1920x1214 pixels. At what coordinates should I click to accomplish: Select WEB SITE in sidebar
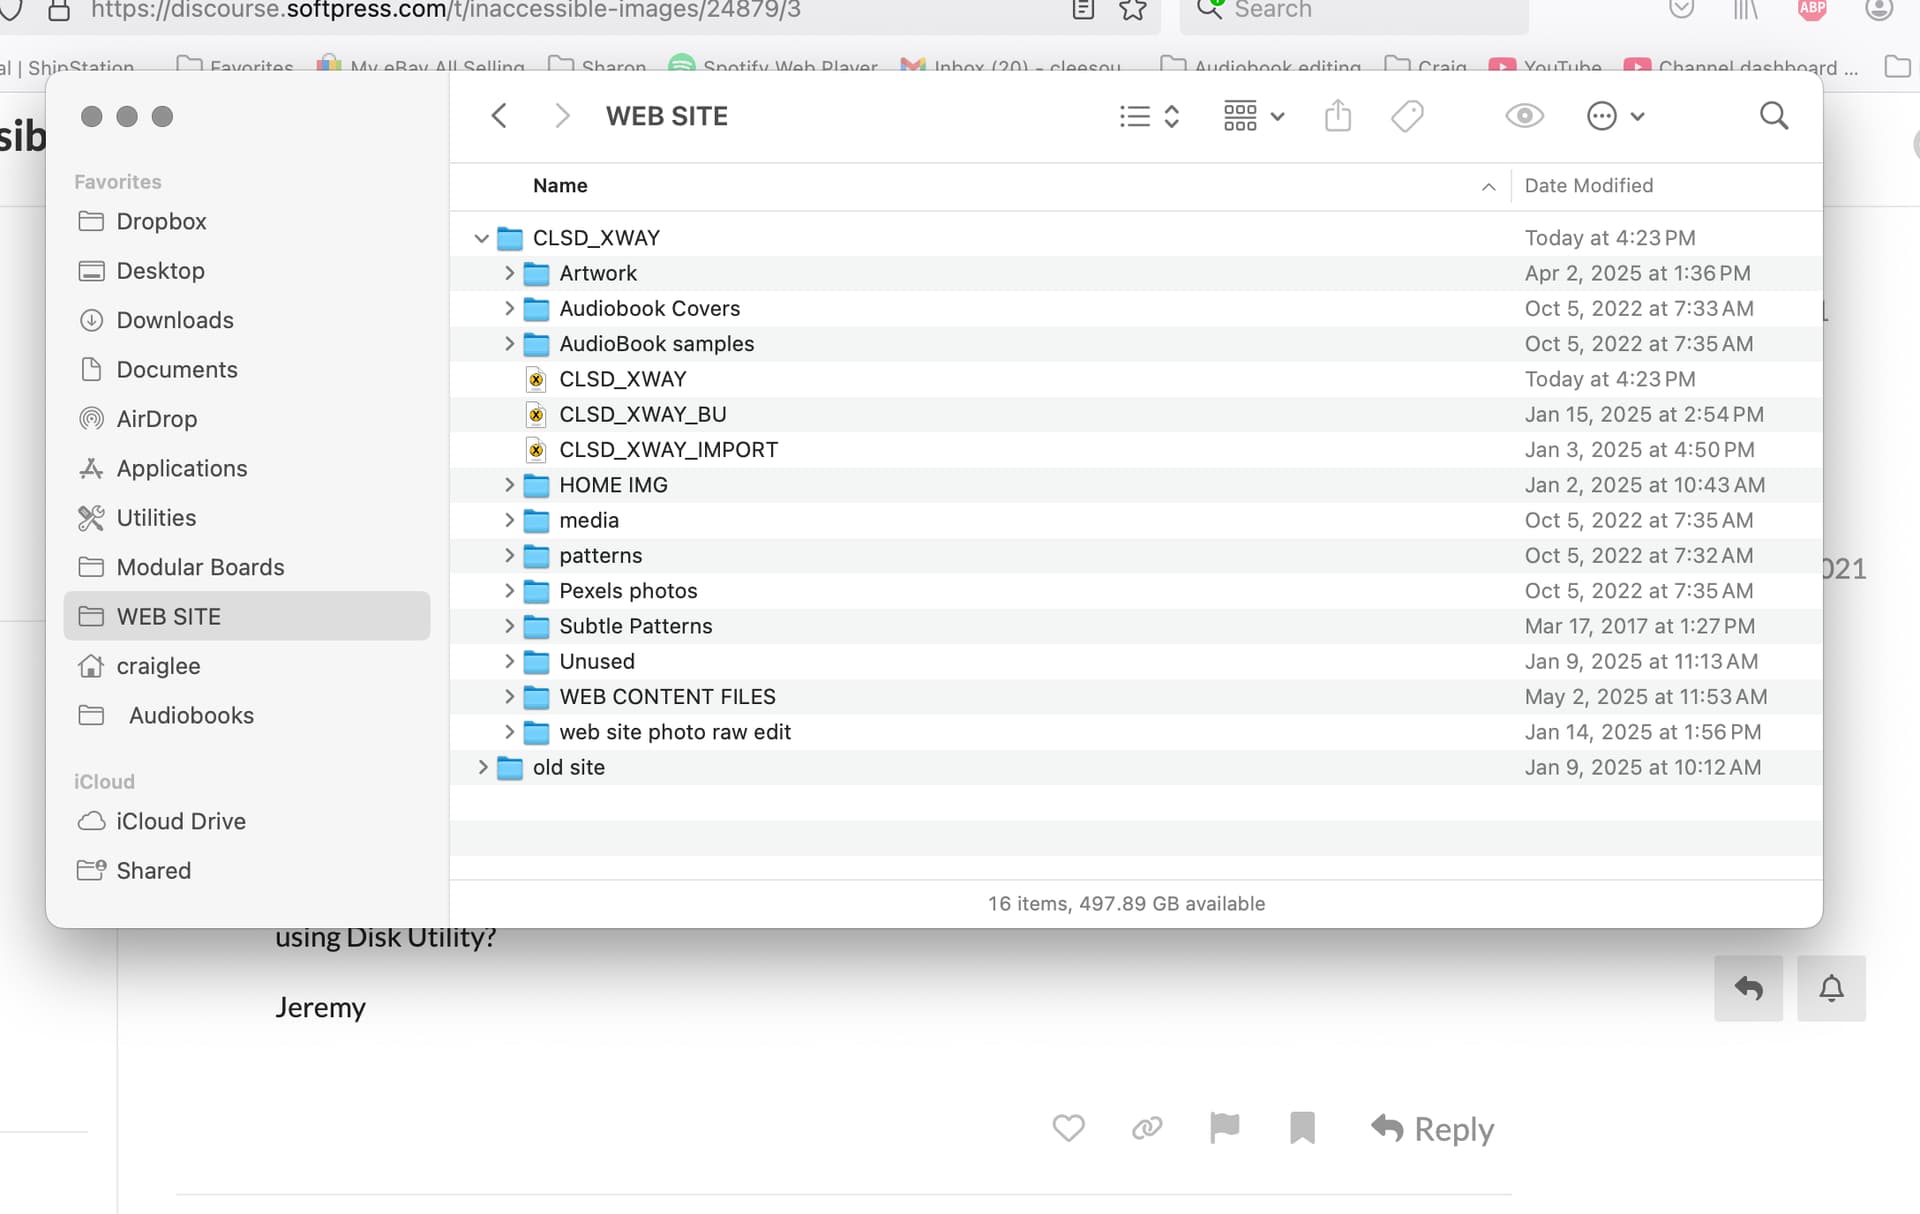pos(246,616)
